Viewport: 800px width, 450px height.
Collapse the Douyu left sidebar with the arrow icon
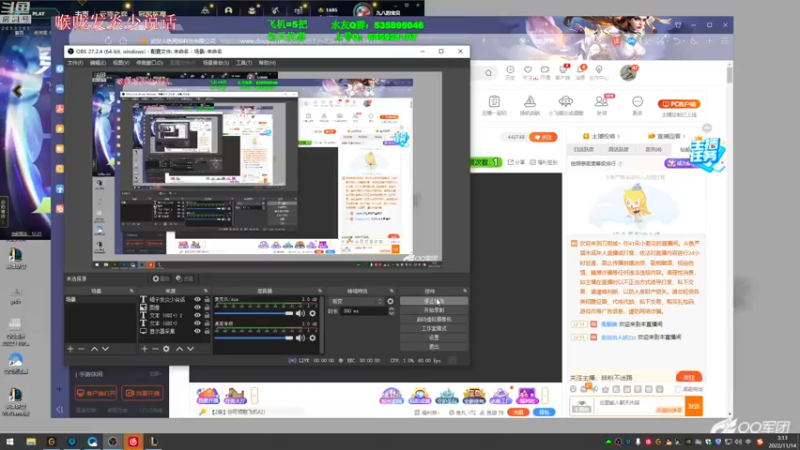(x=60, y=409)
